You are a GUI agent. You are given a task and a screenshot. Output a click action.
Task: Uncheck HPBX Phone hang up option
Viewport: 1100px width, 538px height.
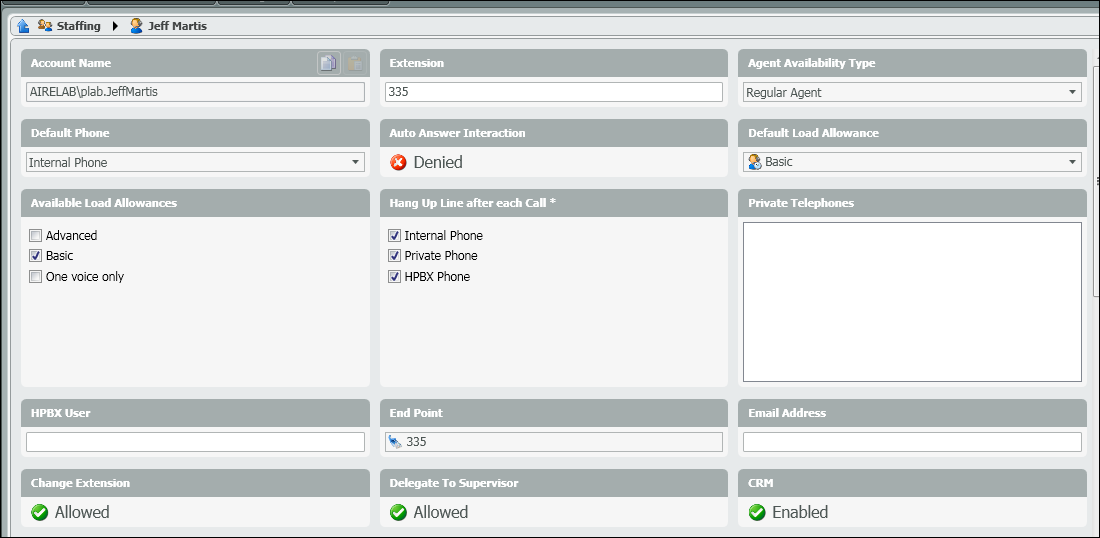pos(395,277)
